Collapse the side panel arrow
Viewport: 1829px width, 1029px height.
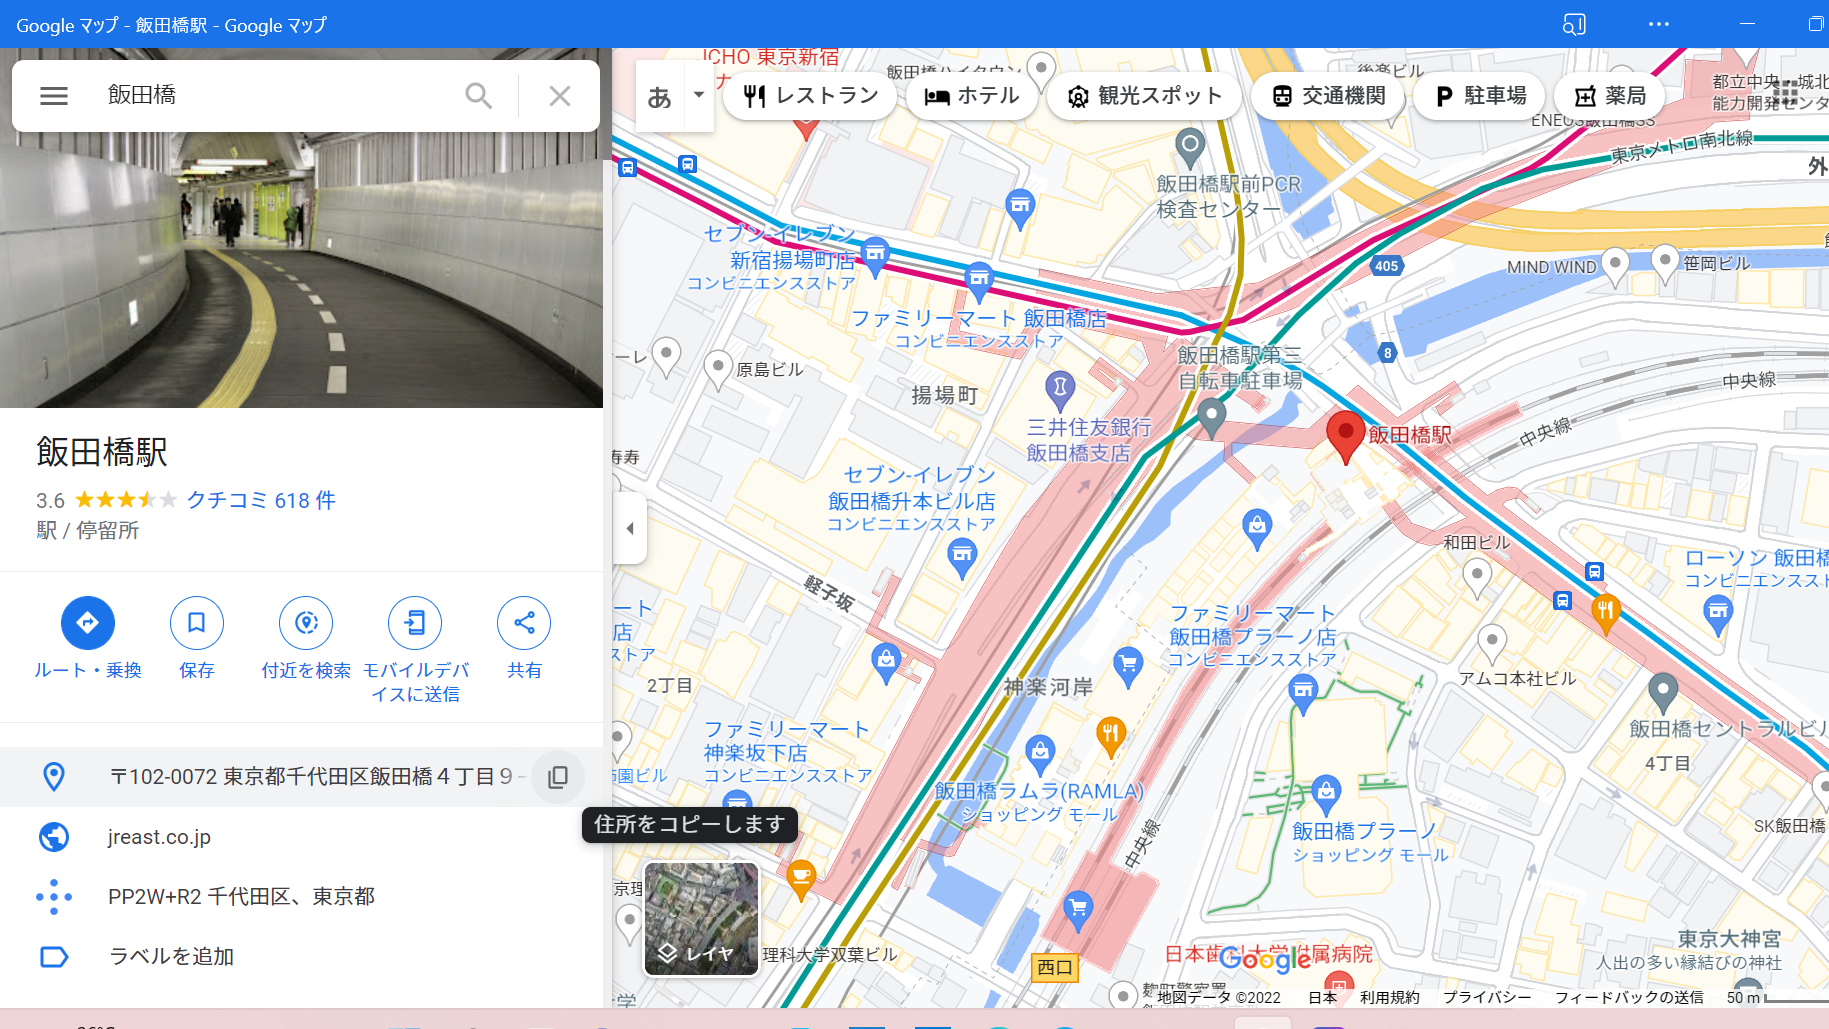pos(630,528)
